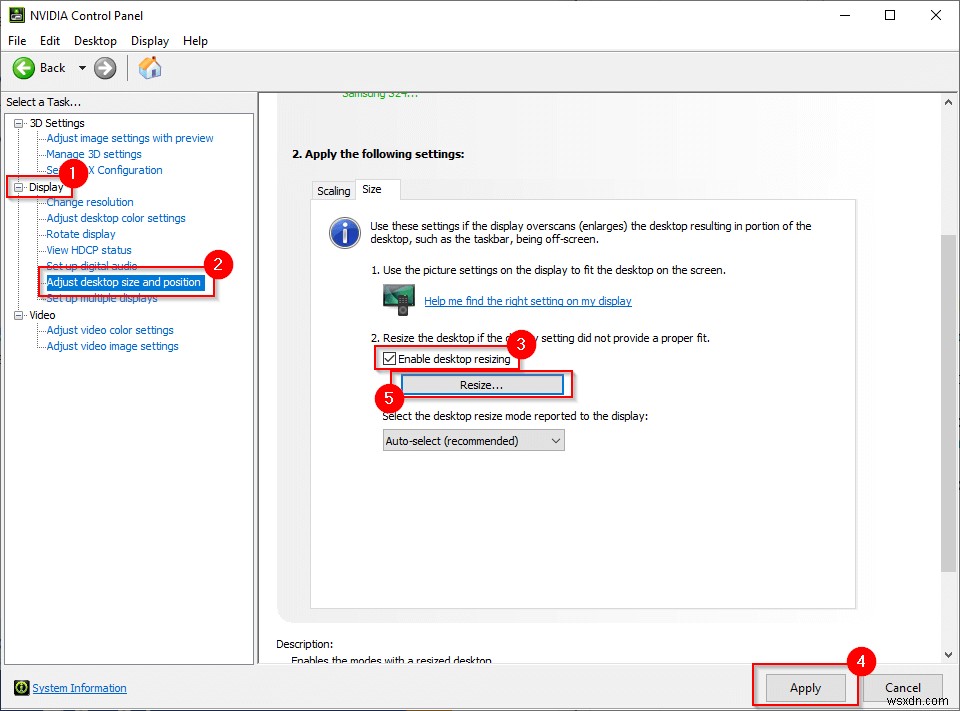This screenshot has height=711, width=960.
Task: Click the NVIDIA home icon in the toolbar
Action: tap(150, 68)
